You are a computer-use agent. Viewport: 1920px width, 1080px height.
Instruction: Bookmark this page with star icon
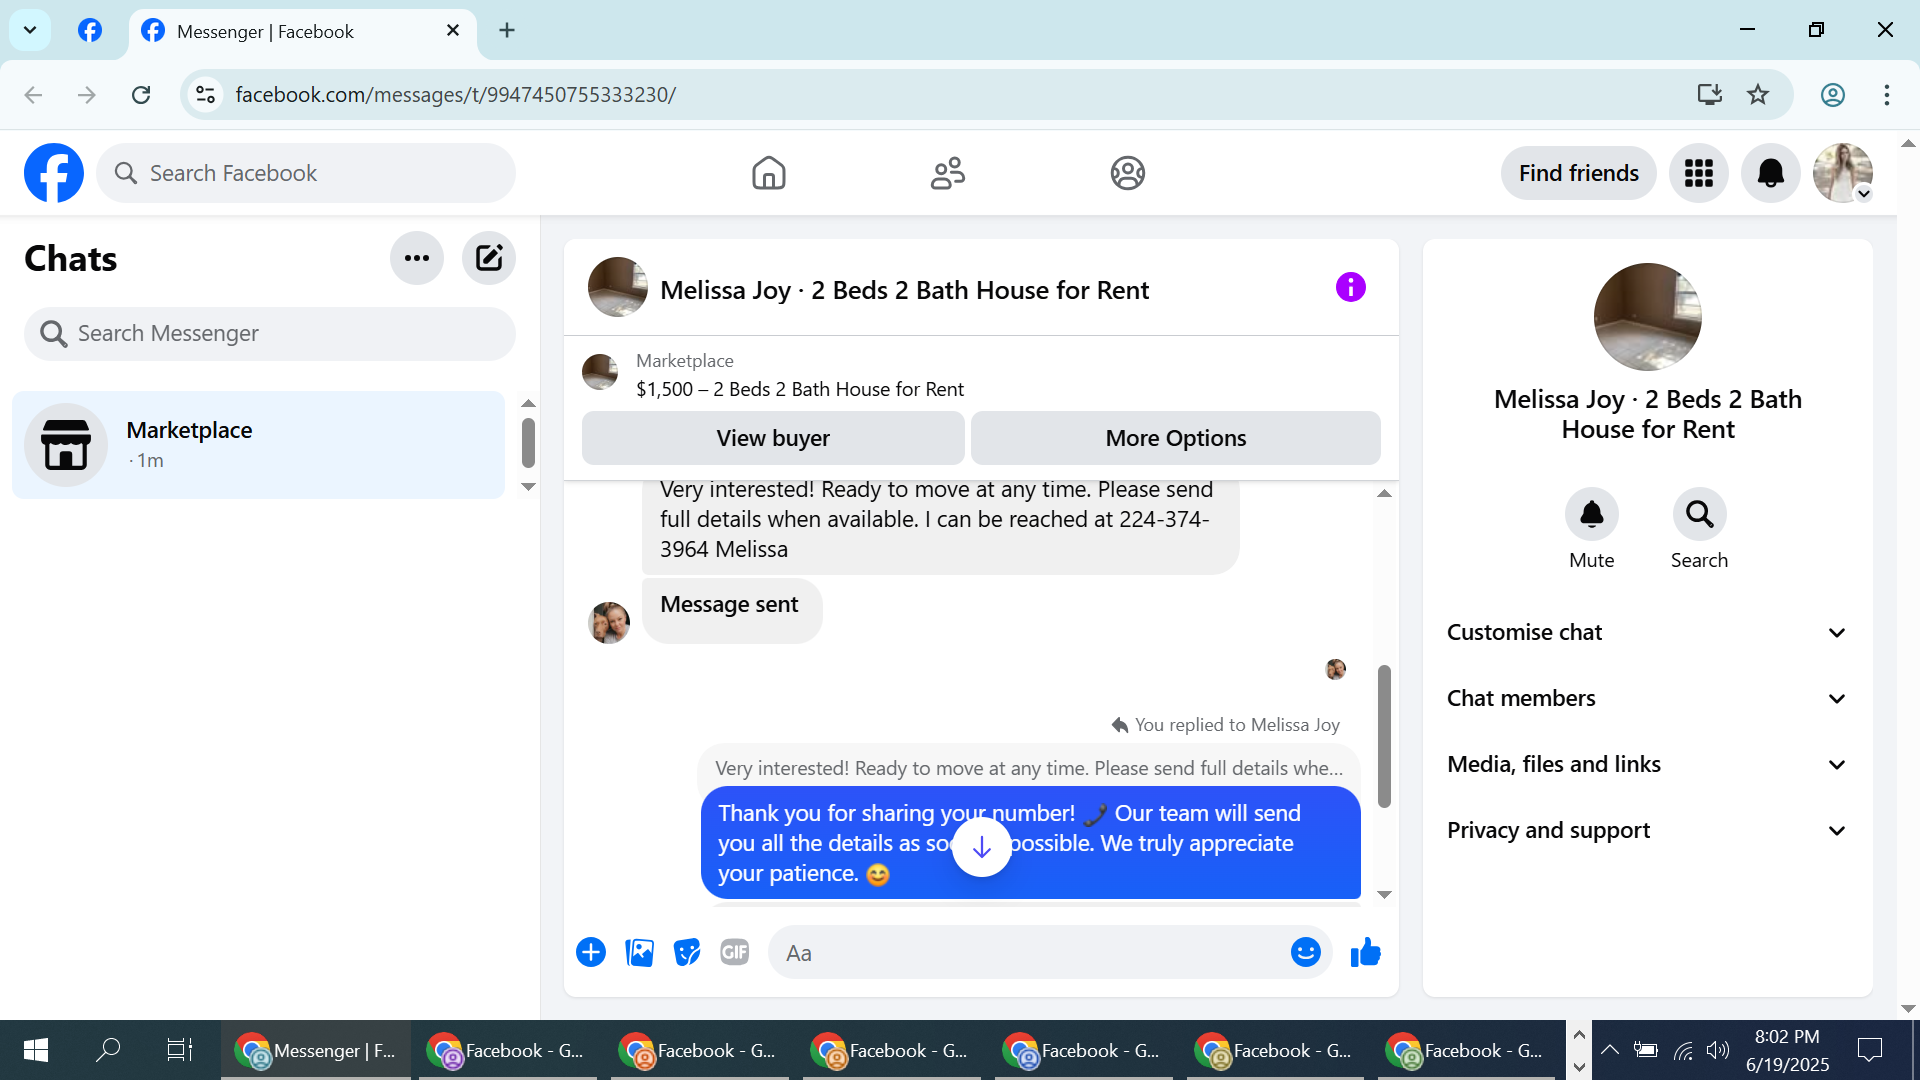(1758, 95)
